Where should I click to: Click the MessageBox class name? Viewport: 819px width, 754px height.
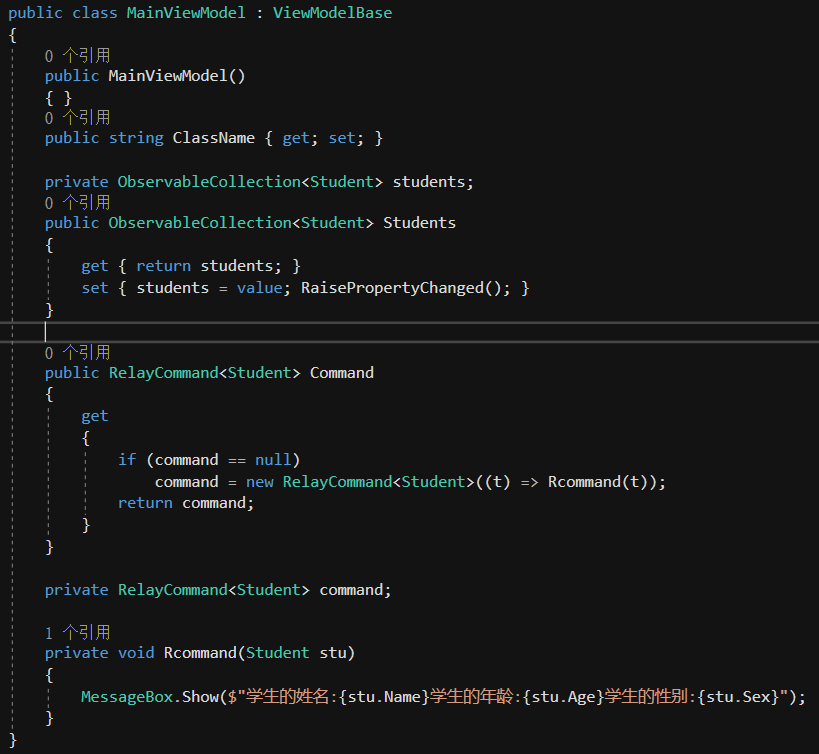(x=127, y=697)
